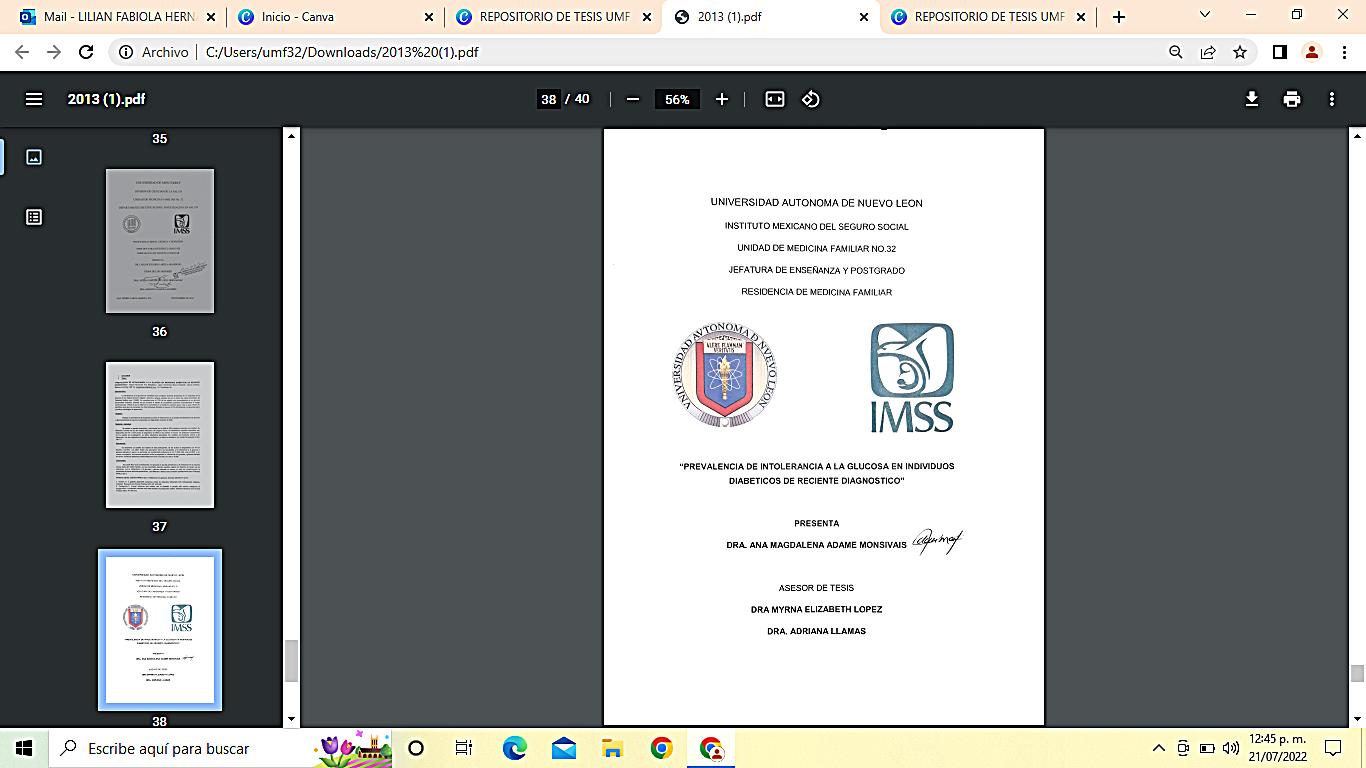This screenshot has width=1366, height=768.
Task: Click the address bar file path
Action: coord(342,52)
